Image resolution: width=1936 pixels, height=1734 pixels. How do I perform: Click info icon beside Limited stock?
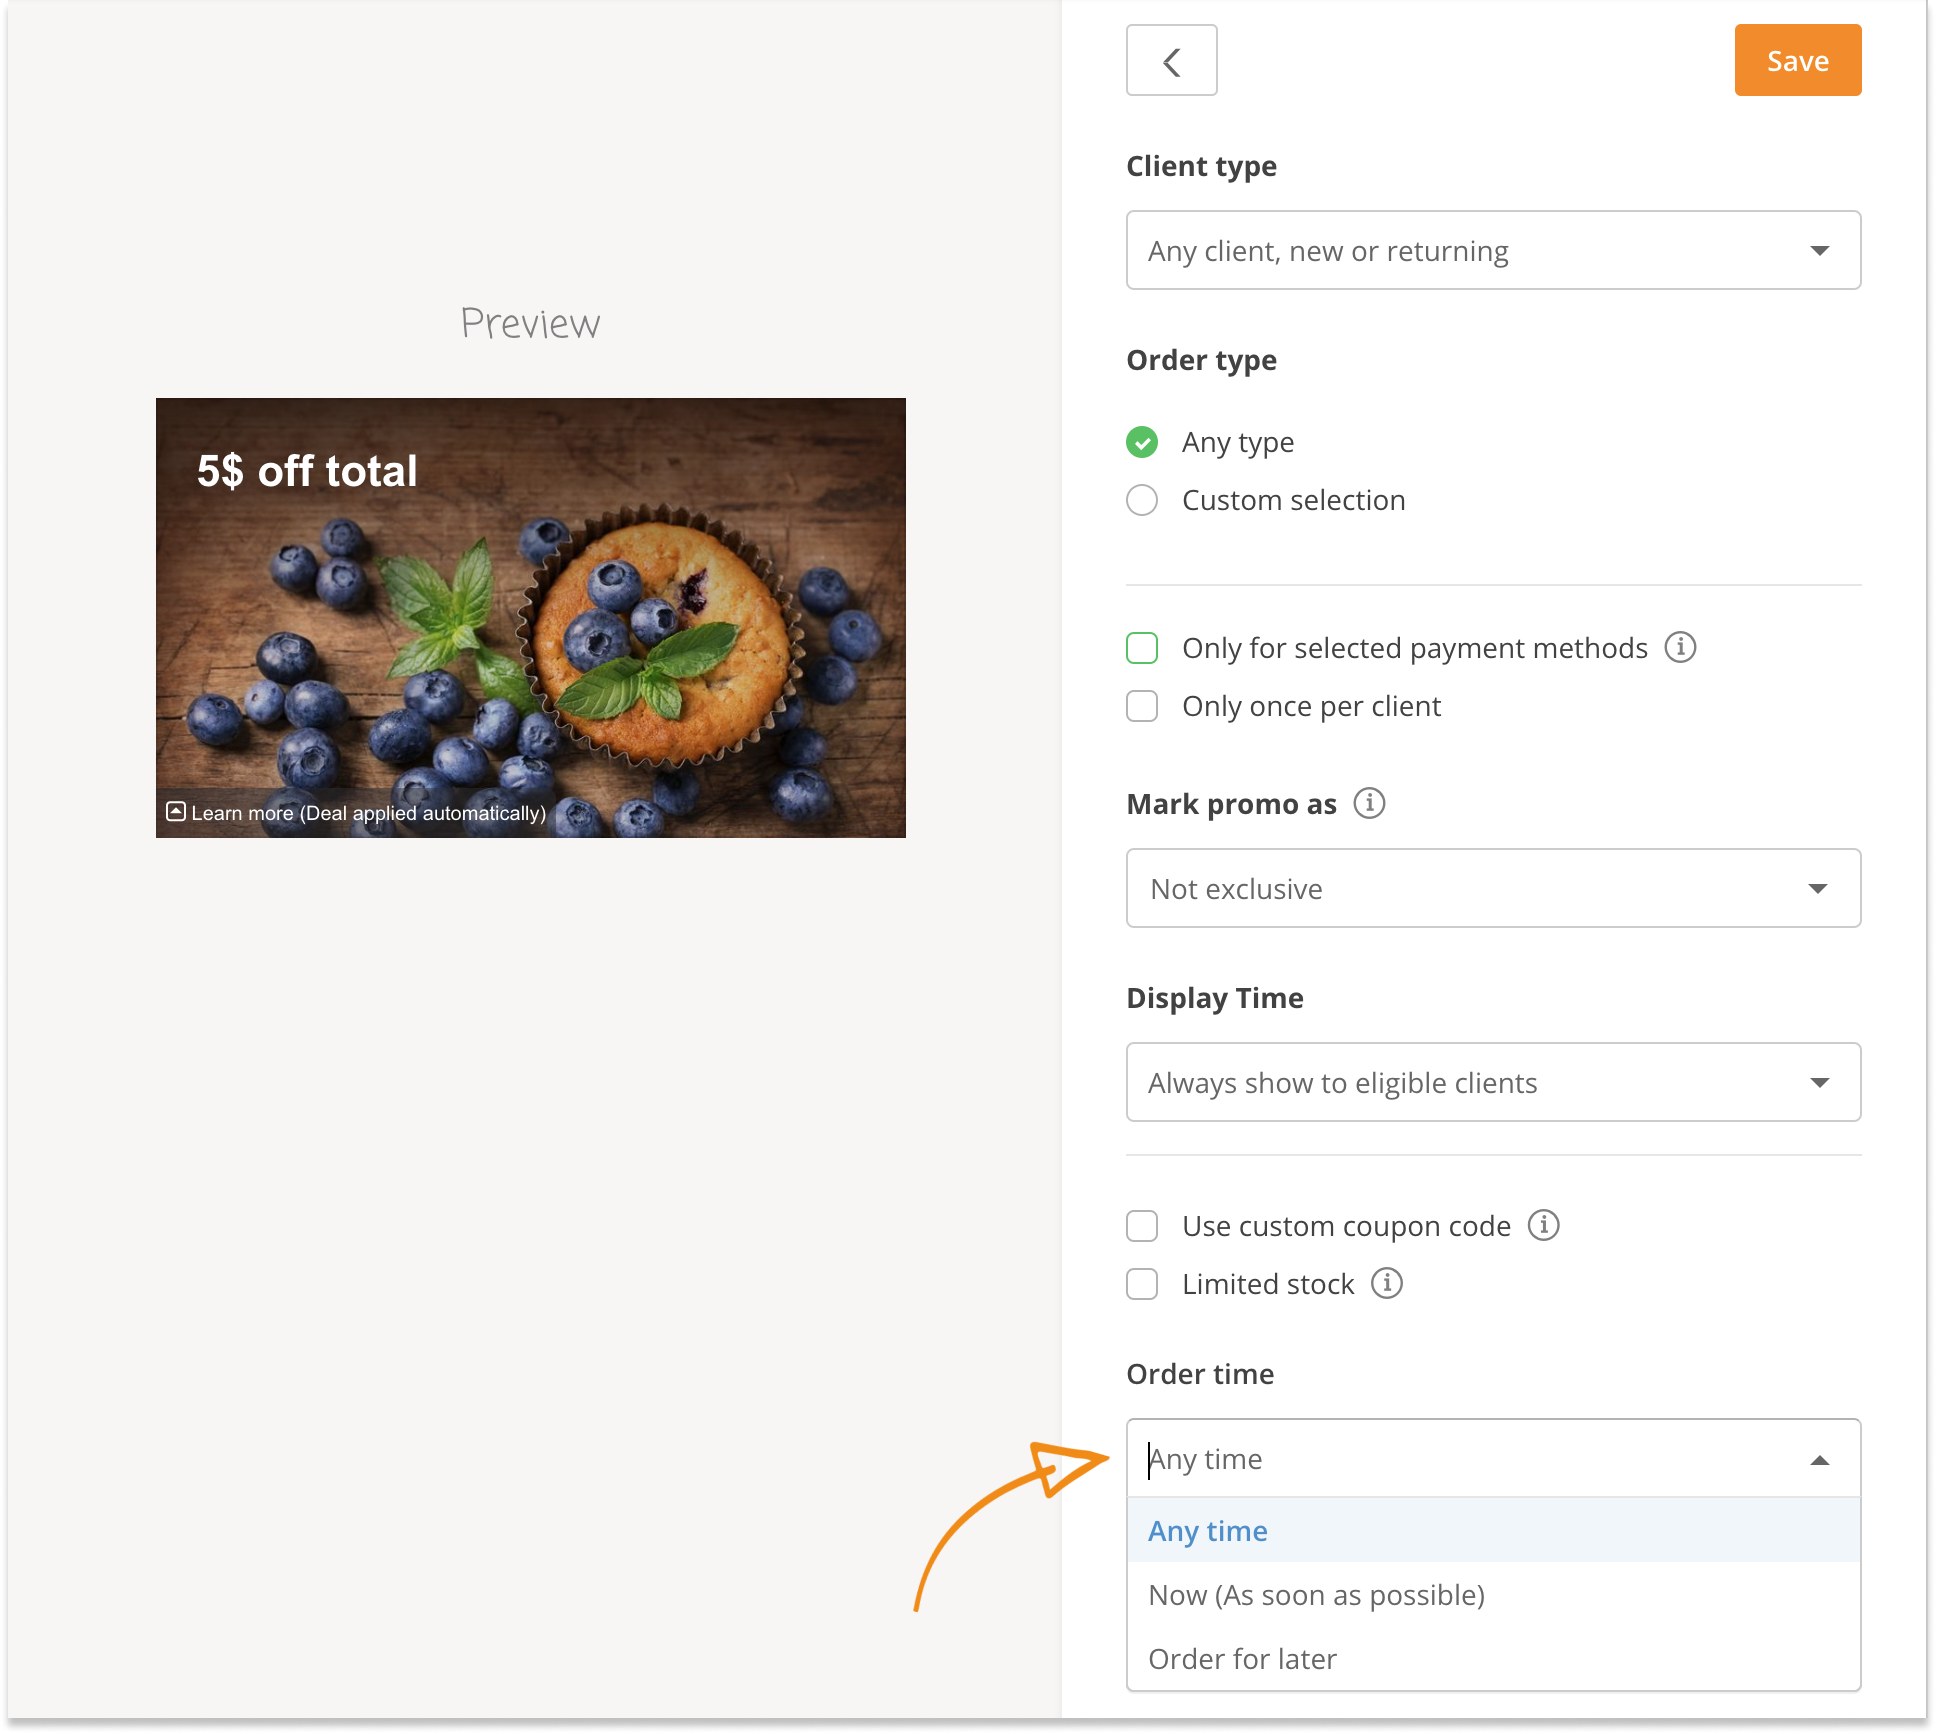(x=1386, y=1283)
